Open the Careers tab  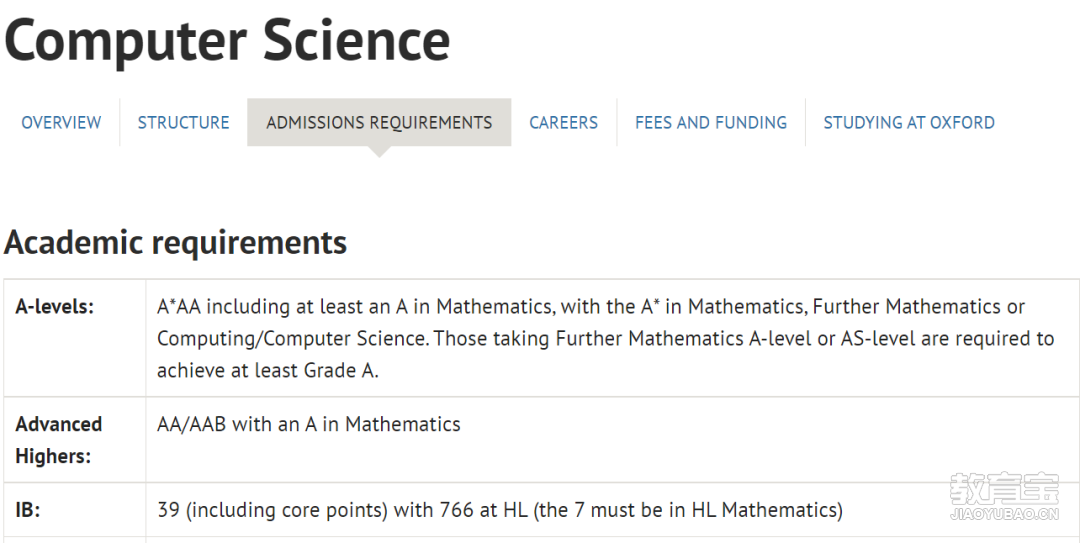click(563, 123)
